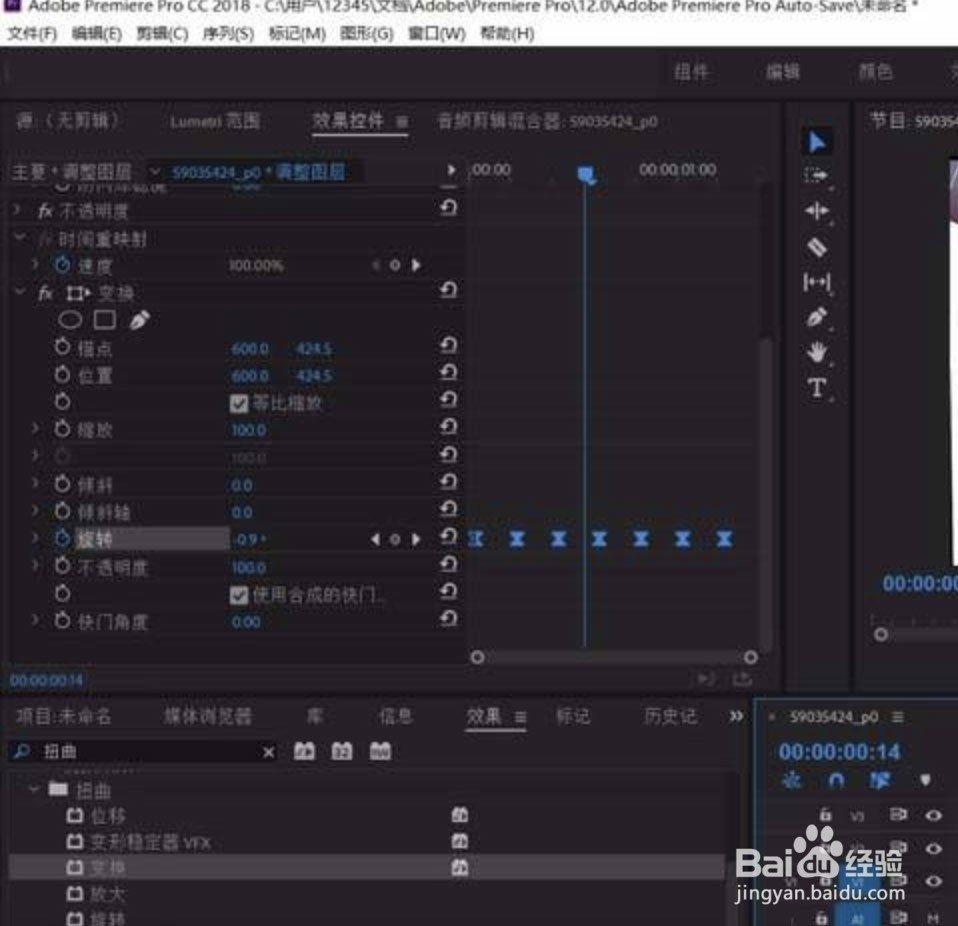Toggle 位置 animation stopwatch

coord(62,374)
